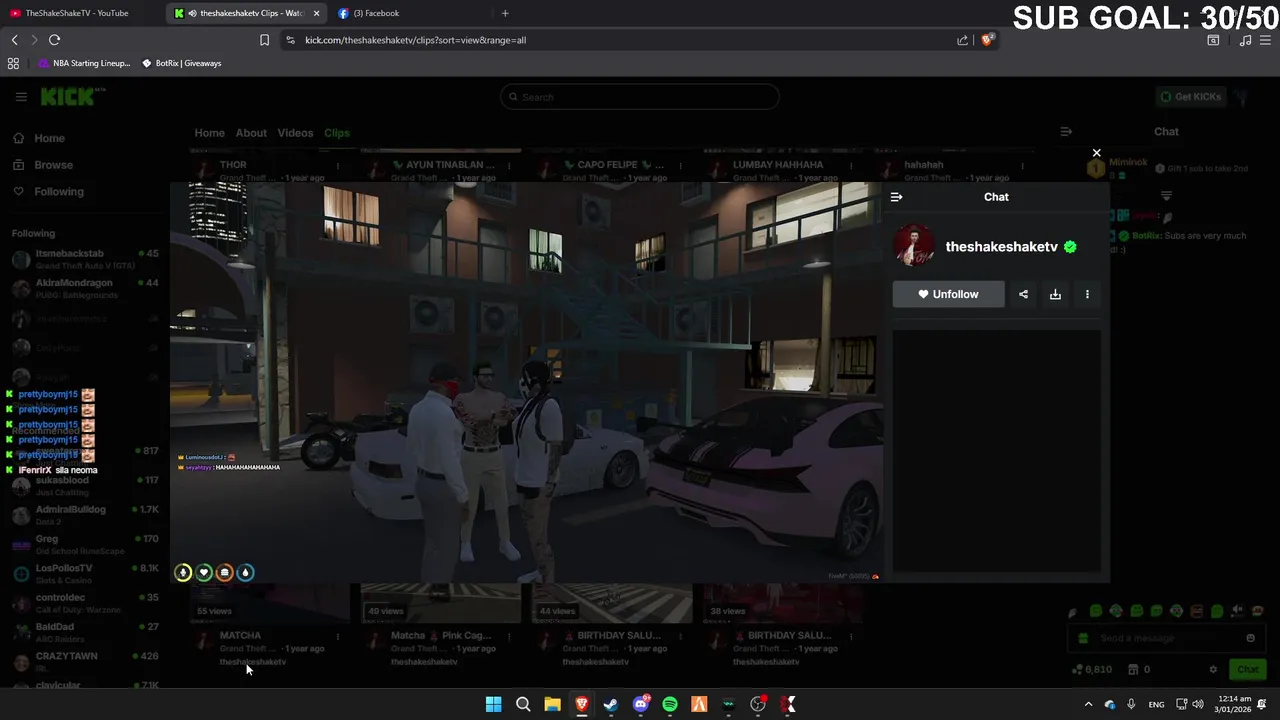
Task: Switch to the channel Home tab
Action: point(209,133)
